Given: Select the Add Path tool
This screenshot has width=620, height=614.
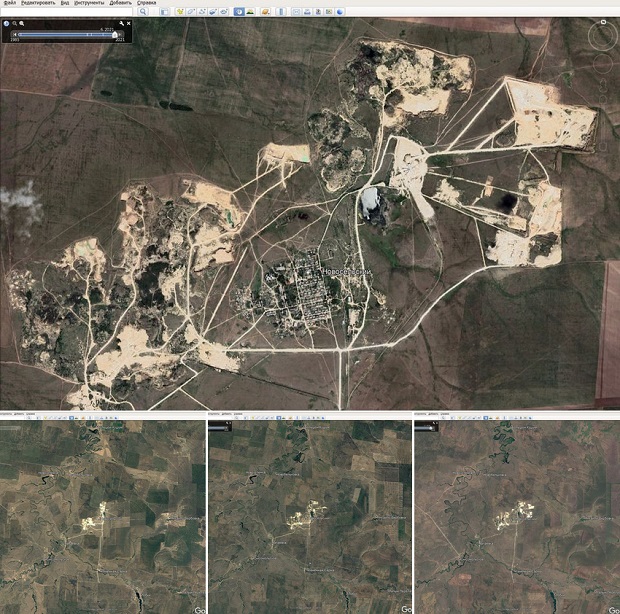Looking at the screenshot, I should point(202,12).
